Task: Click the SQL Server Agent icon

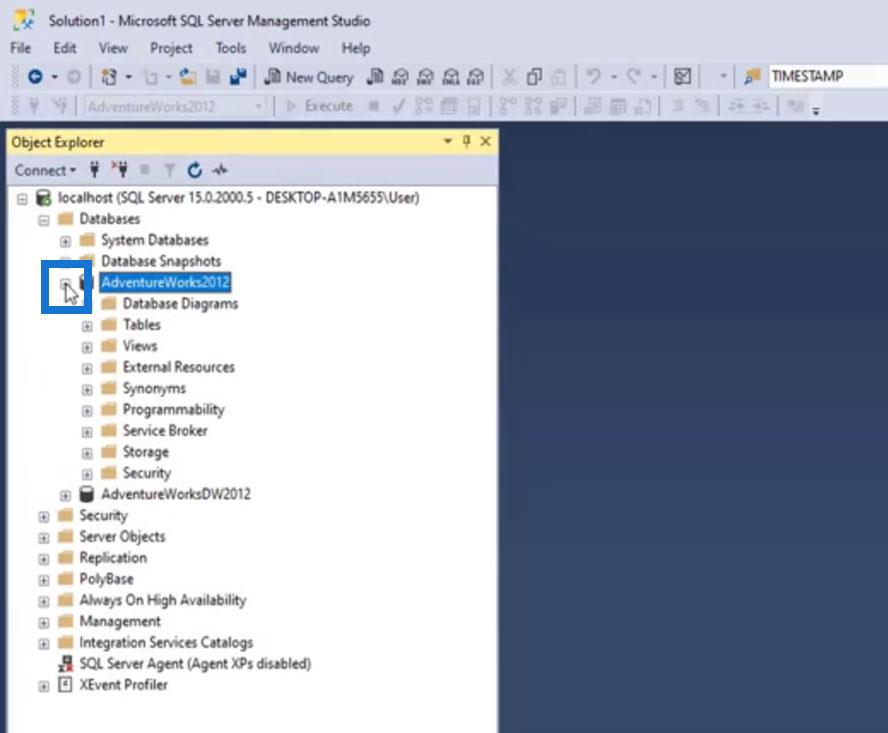Action: (66, 663)
